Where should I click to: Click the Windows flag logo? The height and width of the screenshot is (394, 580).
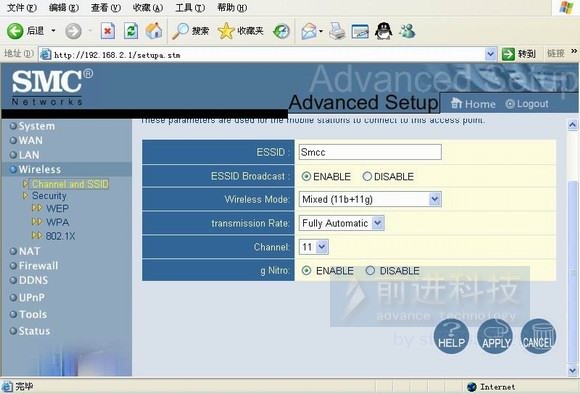566,7
